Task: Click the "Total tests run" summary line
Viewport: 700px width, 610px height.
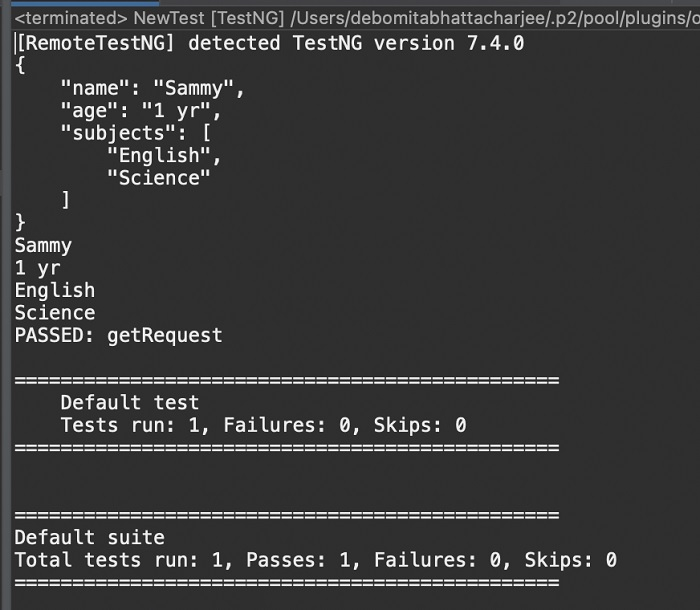Action: click(x=315, y=560)
